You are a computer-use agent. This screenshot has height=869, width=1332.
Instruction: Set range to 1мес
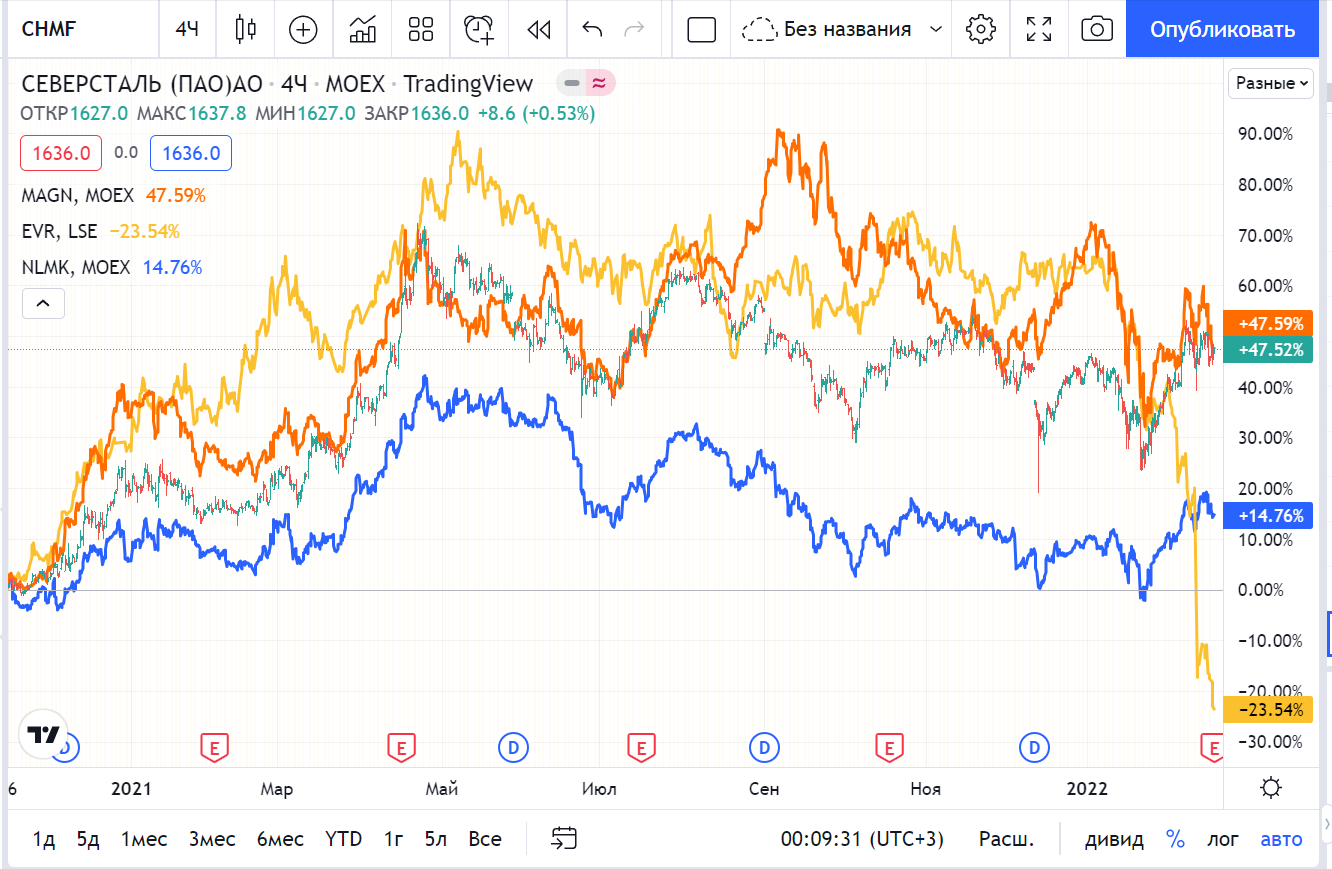[144, 839]
